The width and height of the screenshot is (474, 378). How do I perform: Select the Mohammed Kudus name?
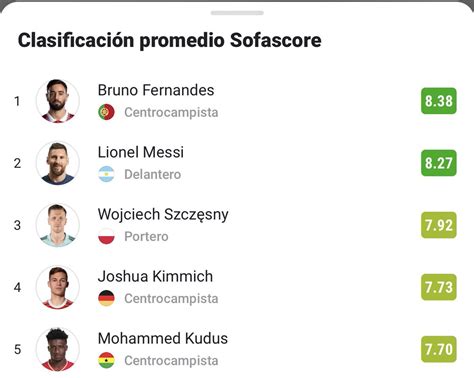[x=163, y=338]
